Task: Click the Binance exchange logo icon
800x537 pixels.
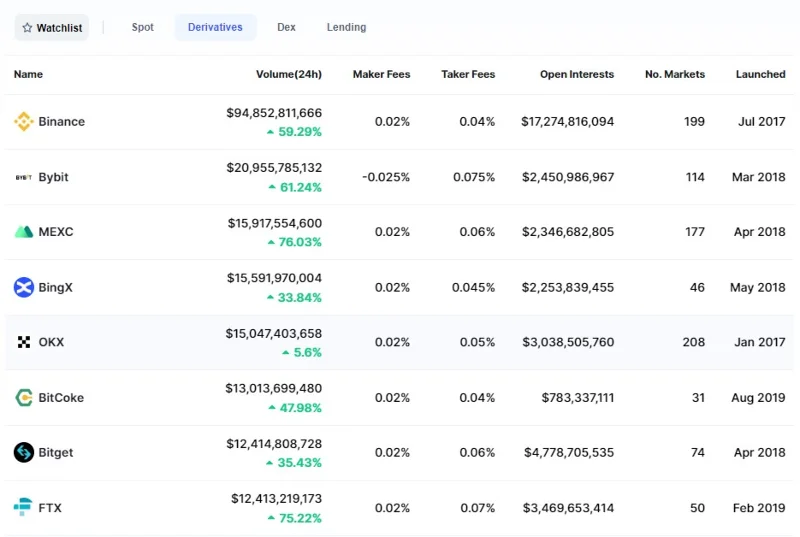Action: click(x=23, y=121)
